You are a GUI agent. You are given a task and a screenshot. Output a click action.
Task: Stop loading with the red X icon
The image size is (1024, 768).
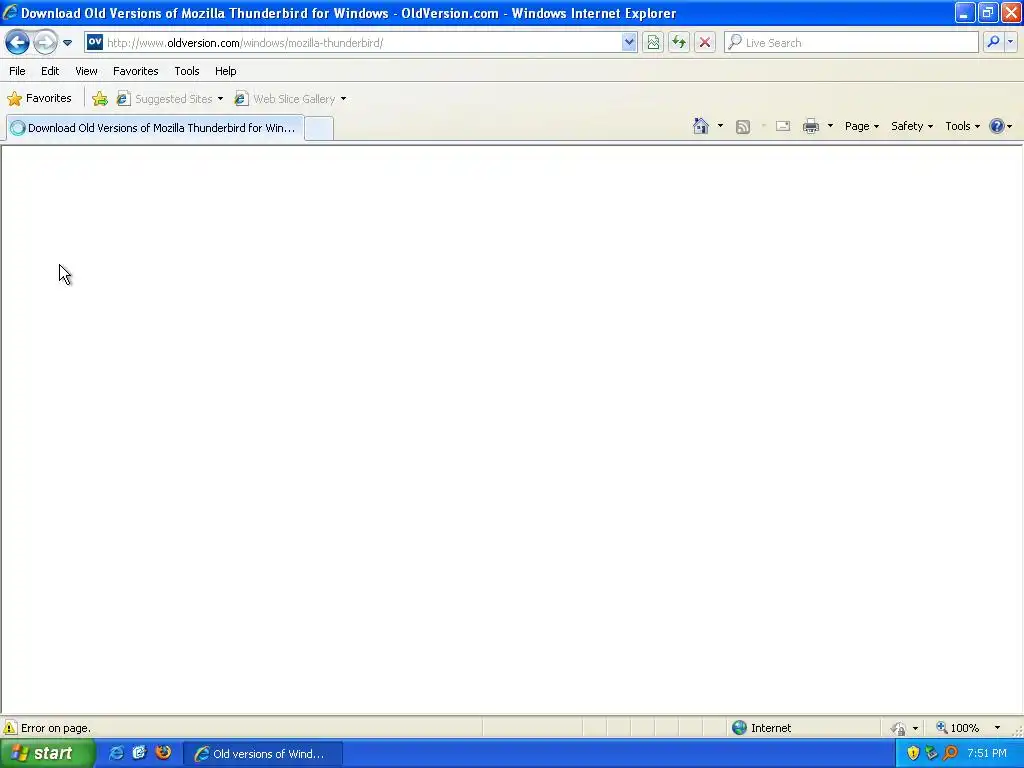pyautogui.click(x=705, y=42)
